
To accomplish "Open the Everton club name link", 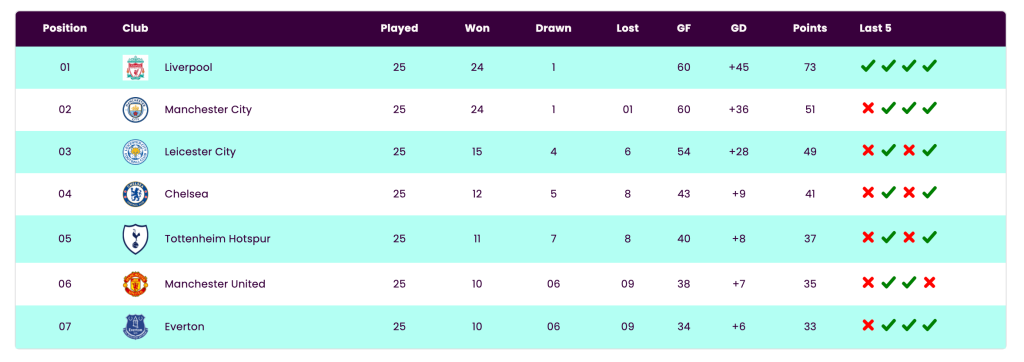I will pyautogui.click(x=184, y=326).
